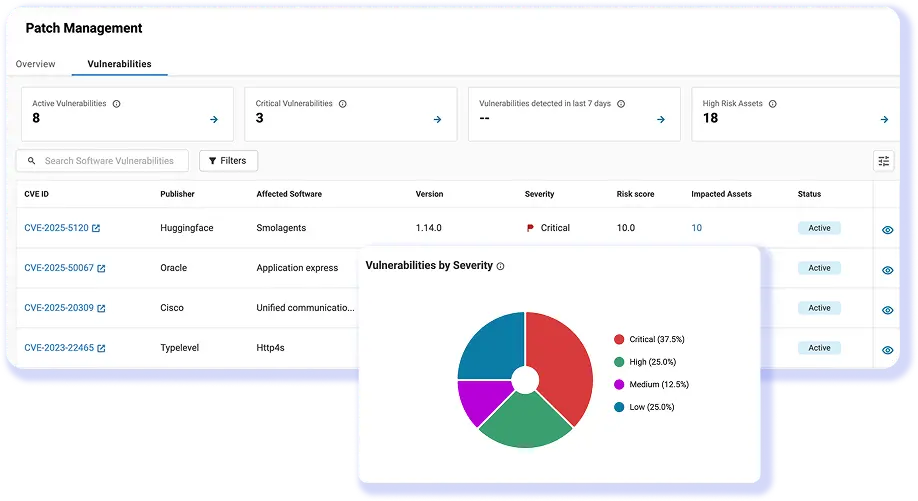This screenshot has height=501, width=918.
Task: Open external link icon beside CVE-2025-5120
Action: click(x=96, y=228)
